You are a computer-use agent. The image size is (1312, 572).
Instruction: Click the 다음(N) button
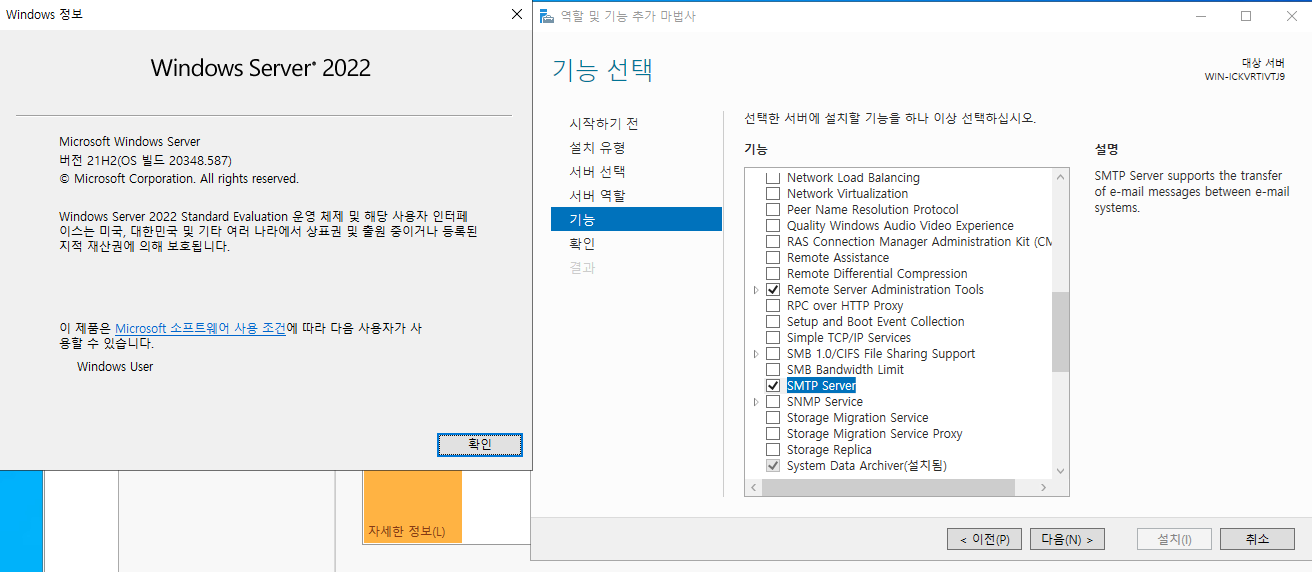click(x=1067, y=539)
